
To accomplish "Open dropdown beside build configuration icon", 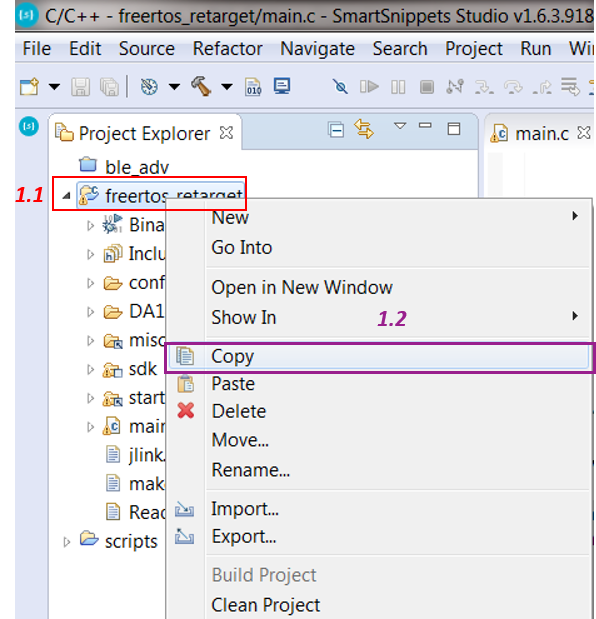I will pyautogui.click(x=174, y=86).
